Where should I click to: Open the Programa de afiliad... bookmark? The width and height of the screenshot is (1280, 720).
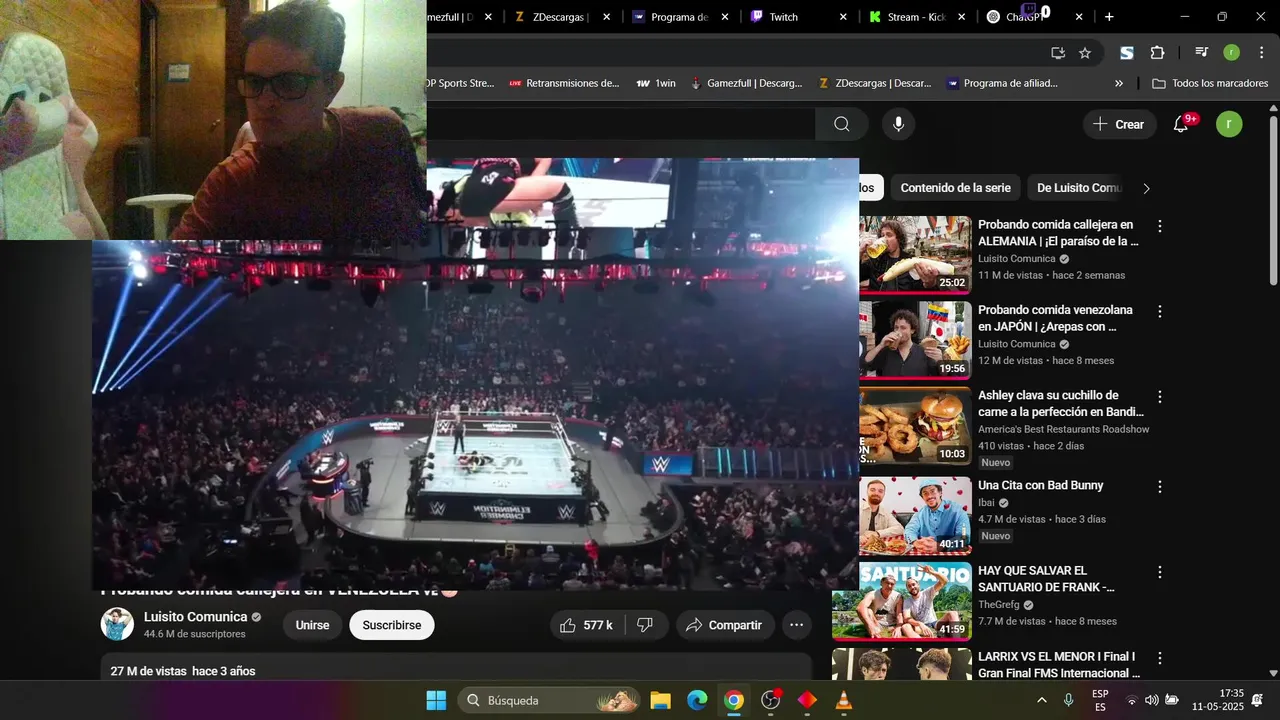pos(1002,83)
